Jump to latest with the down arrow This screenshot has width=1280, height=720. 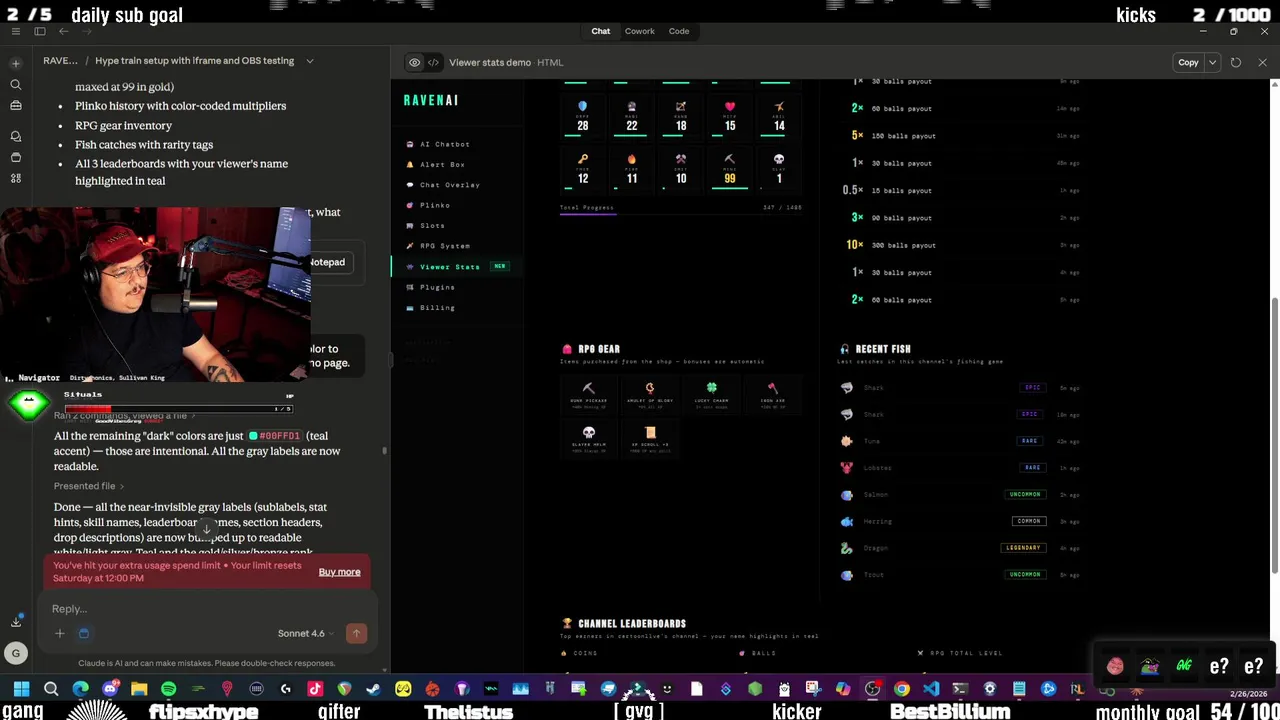point(207,528)
